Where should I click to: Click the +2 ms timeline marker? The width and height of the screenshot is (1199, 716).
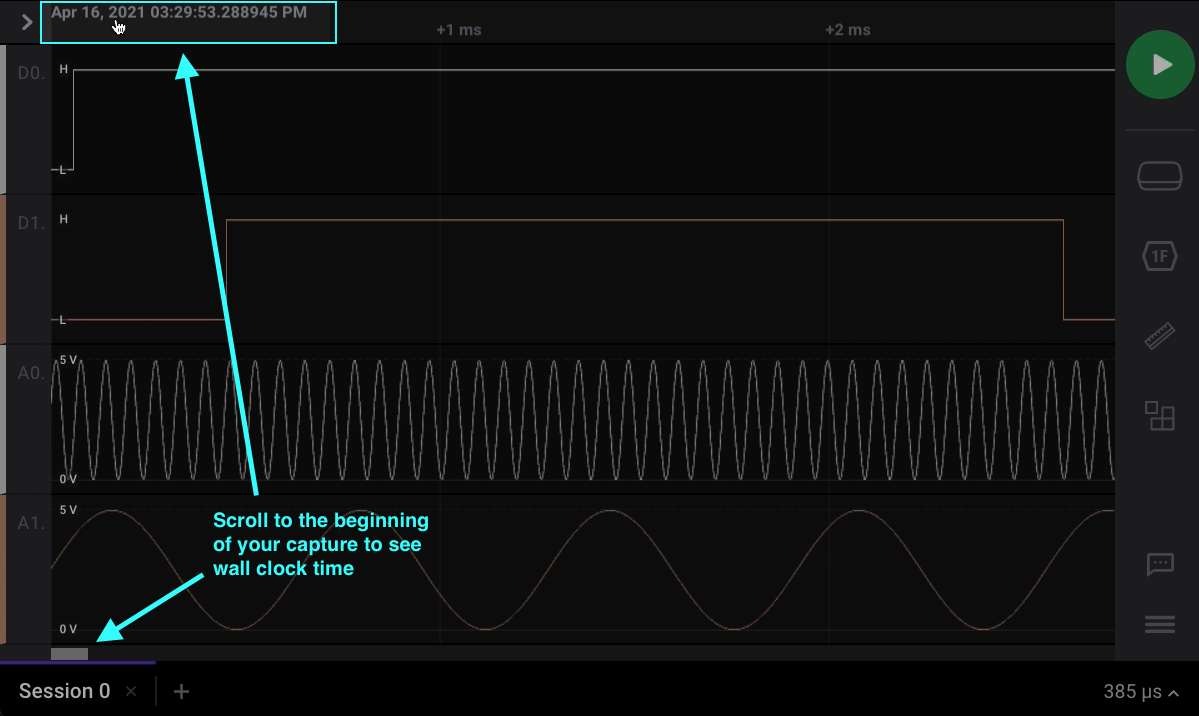847,30
